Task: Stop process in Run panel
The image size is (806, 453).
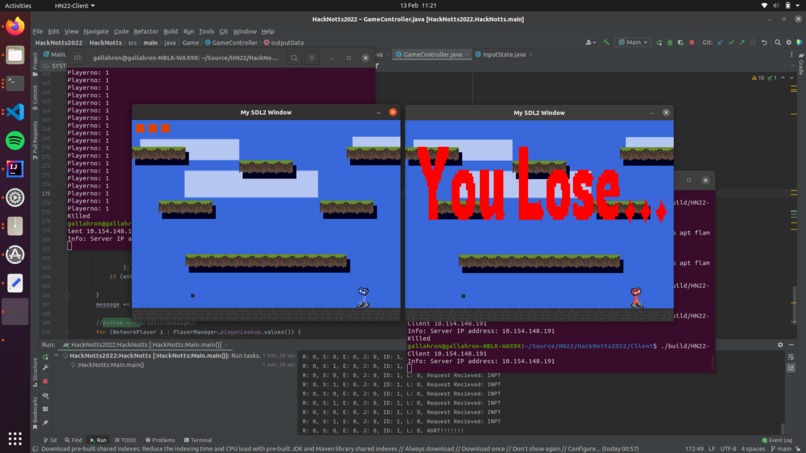Action: (x=46, y=382)
